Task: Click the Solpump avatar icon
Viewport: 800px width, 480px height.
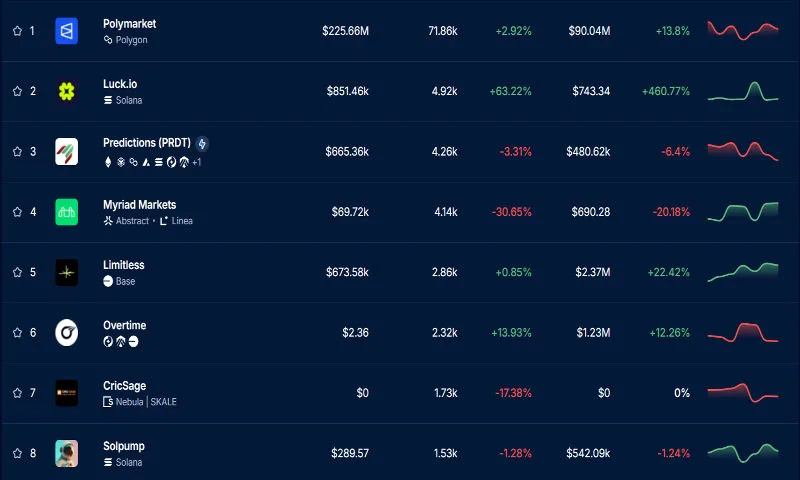Action: (x=67, y=453)
